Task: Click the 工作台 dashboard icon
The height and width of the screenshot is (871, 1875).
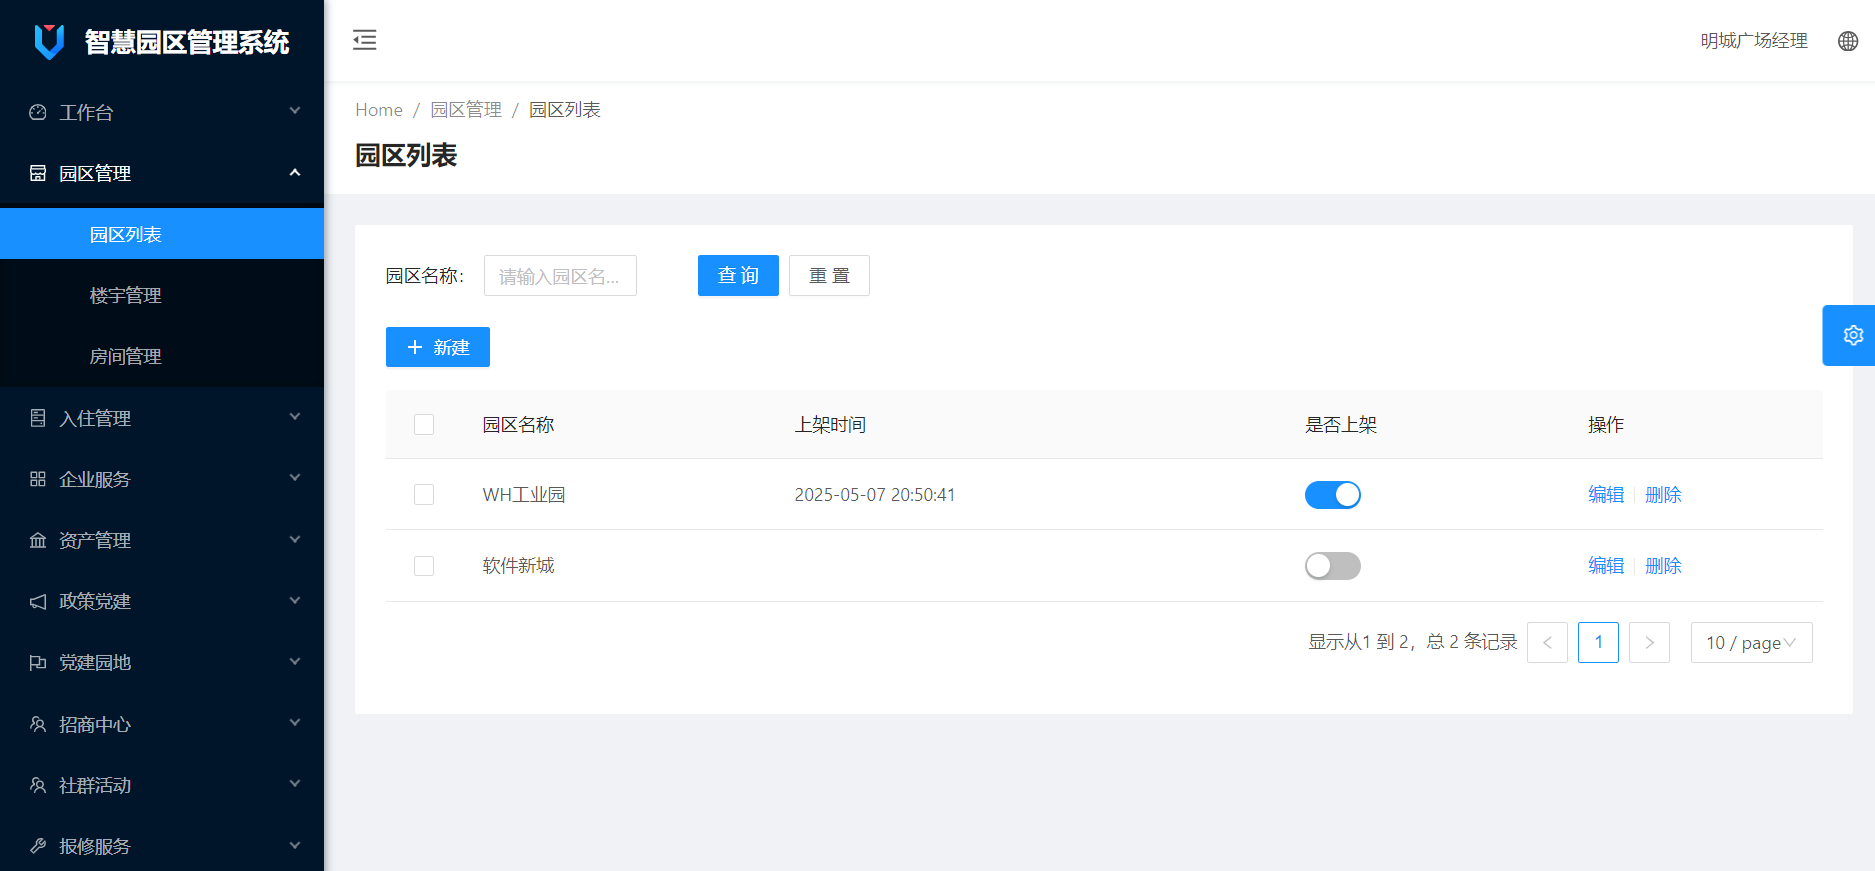Action: [38, 112]
